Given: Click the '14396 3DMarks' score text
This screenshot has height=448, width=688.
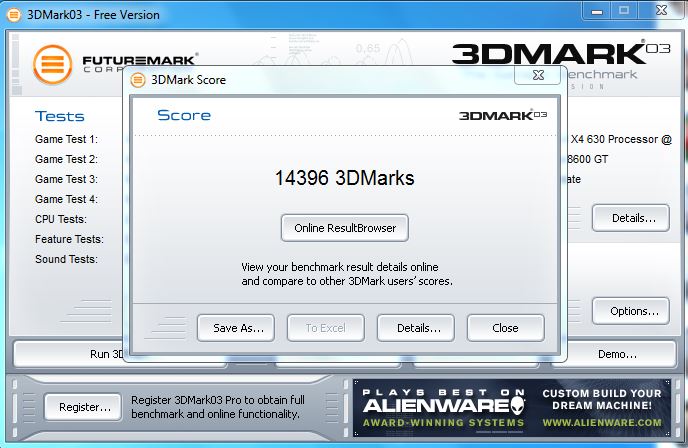Looking at the screenshot, I should point(344,178).
